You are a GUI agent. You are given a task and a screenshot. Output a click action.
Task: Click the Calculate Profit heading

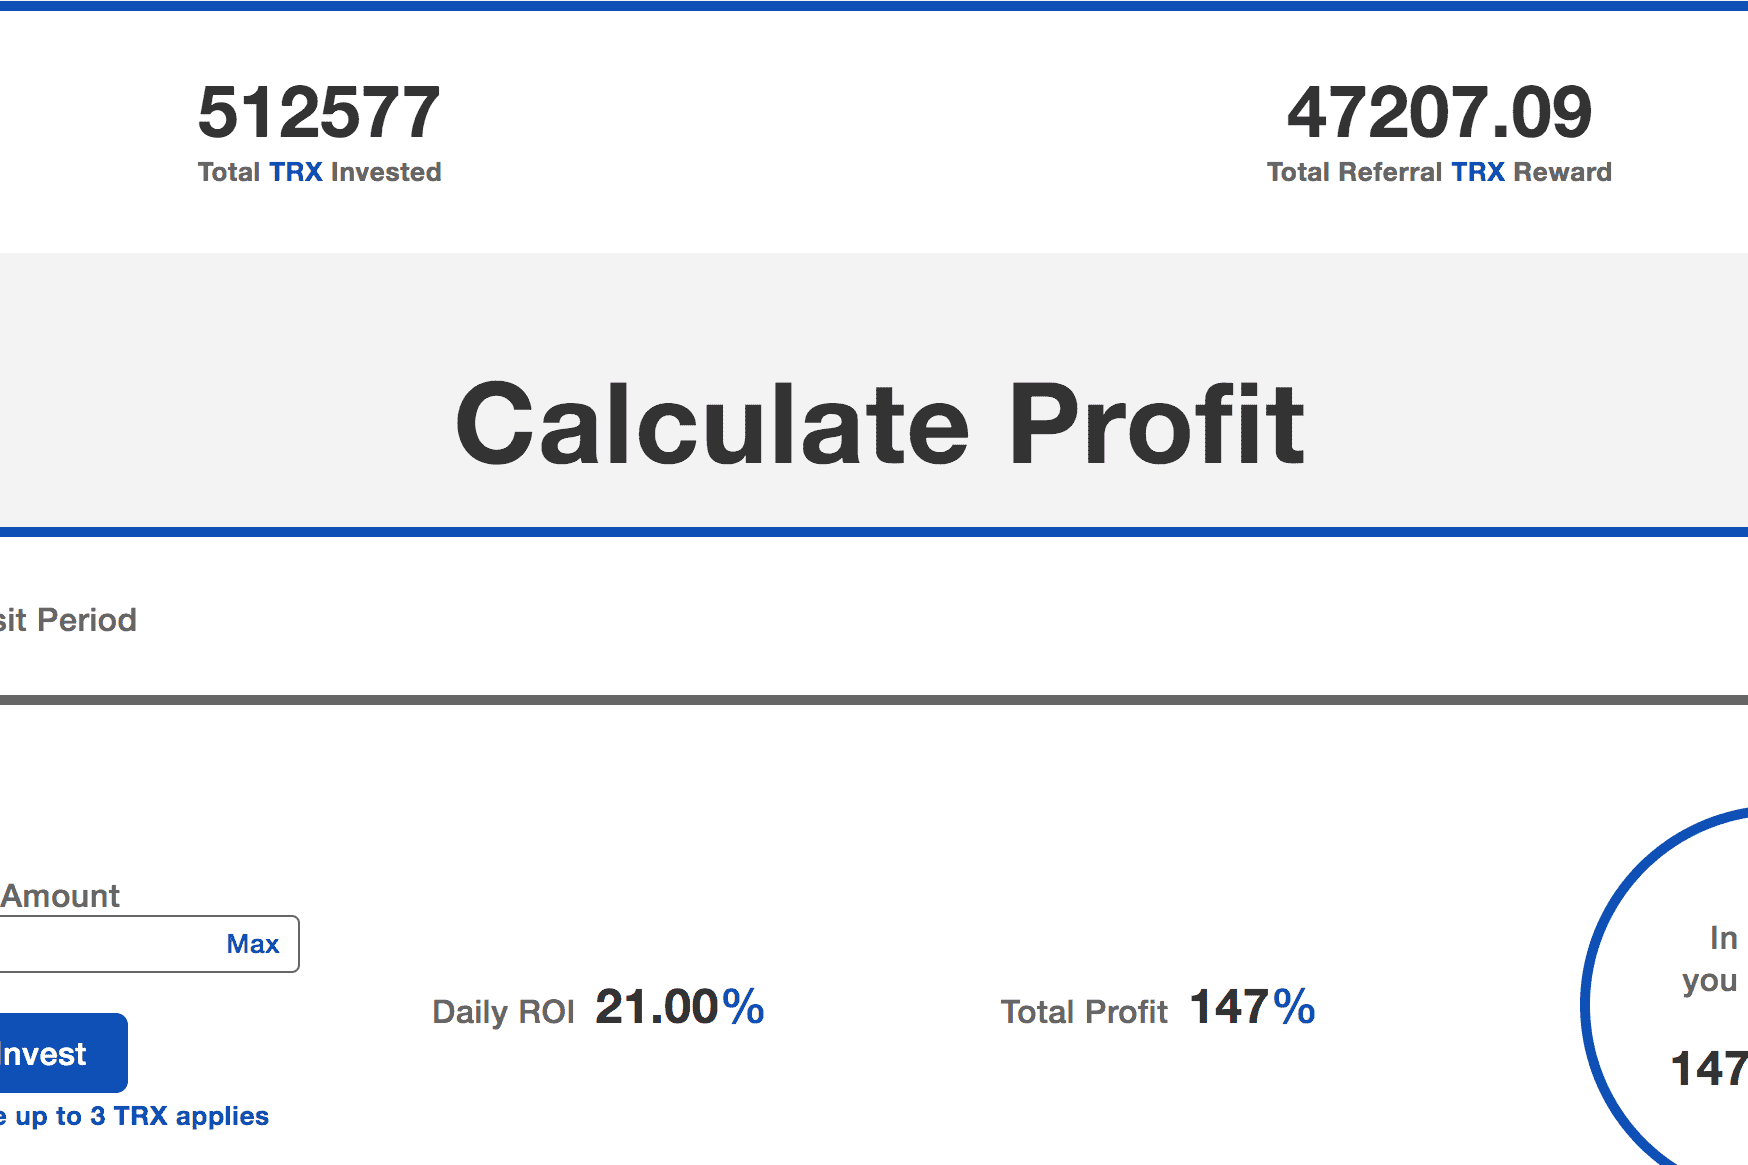pyautogui.click(x=878, y=423)
